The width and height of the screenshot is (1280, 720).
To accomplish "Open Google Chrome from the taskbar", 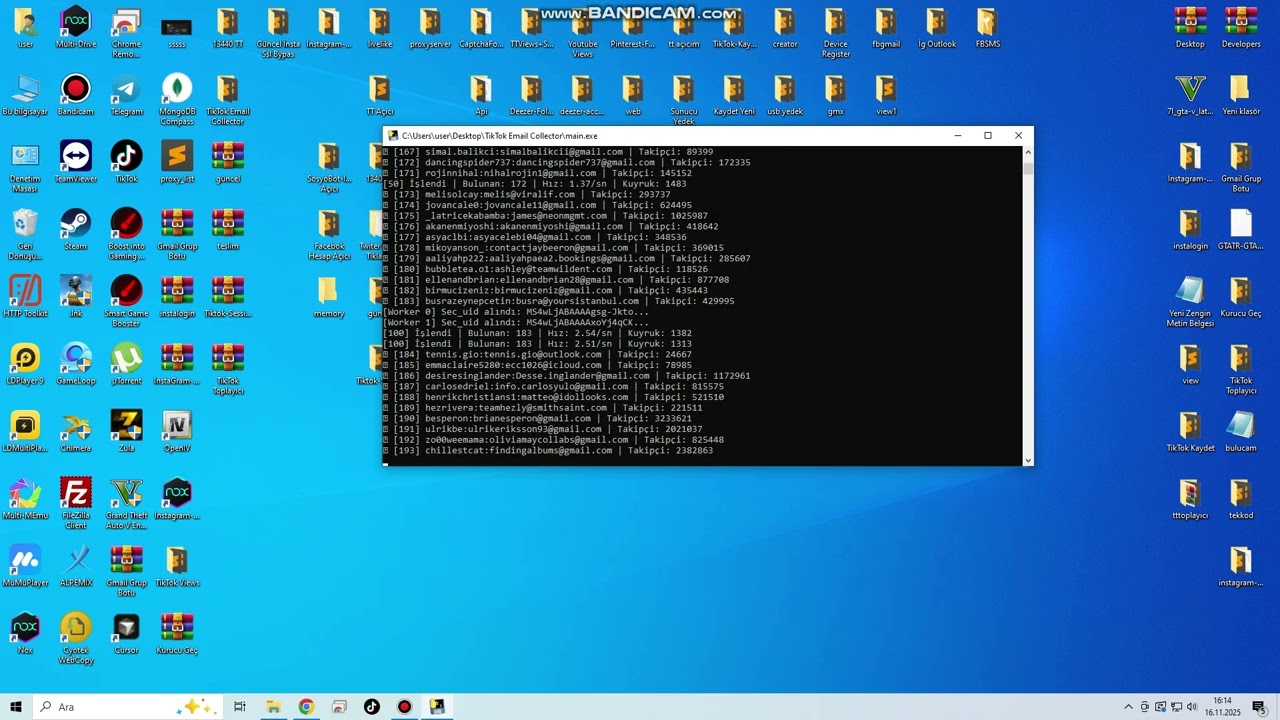I will tap(306, 707).
